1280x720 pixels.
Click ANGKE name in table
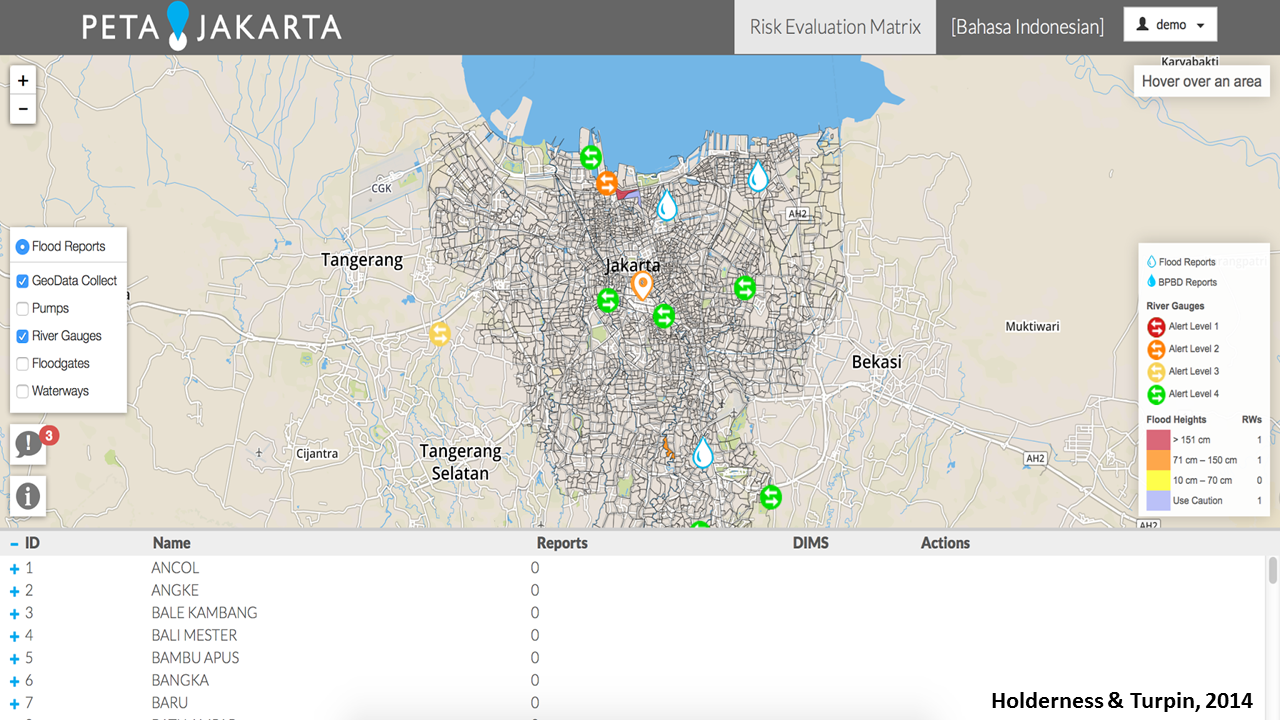click(175, 590)
